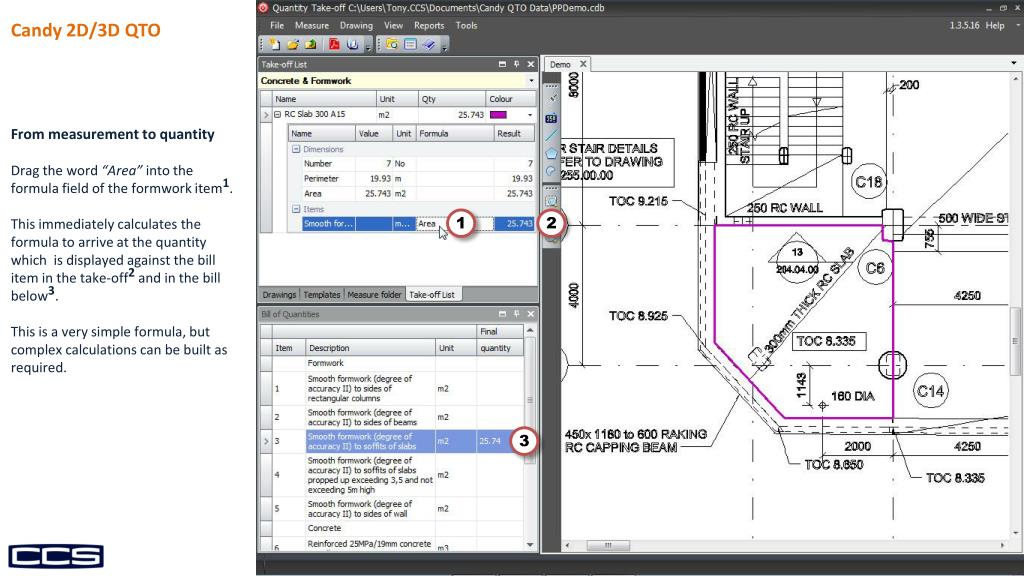Open the second toolbar overflow arrow
1024x576 pixels.
445,46
